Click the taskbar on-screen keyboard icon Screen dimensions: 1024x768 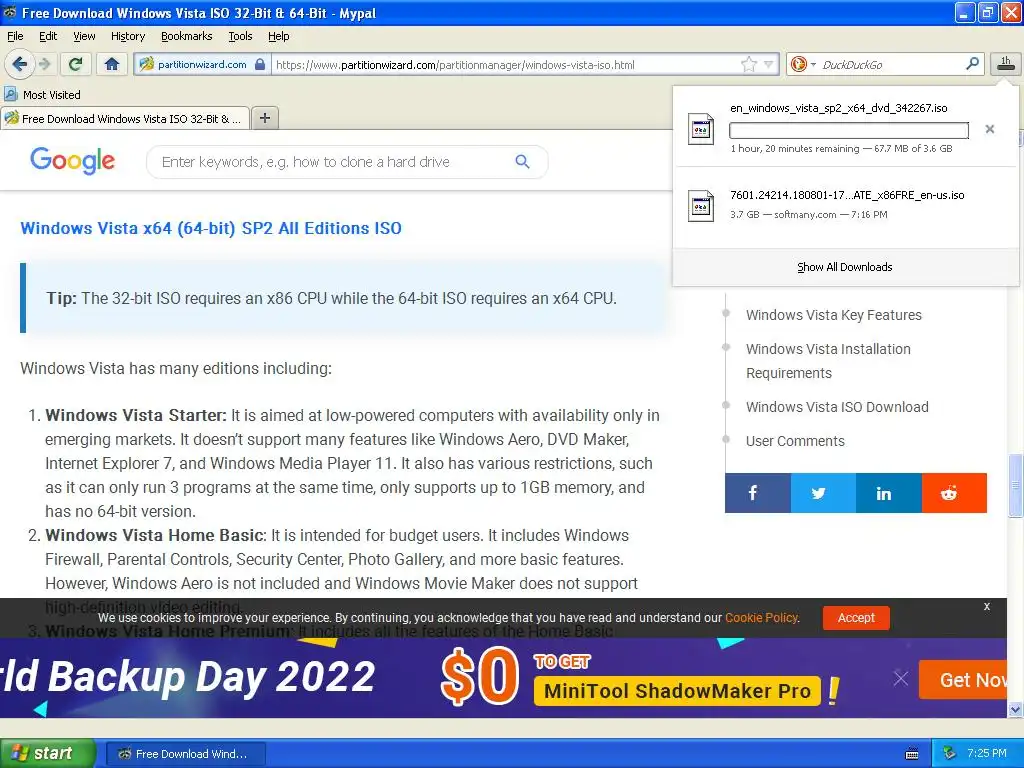912,754
